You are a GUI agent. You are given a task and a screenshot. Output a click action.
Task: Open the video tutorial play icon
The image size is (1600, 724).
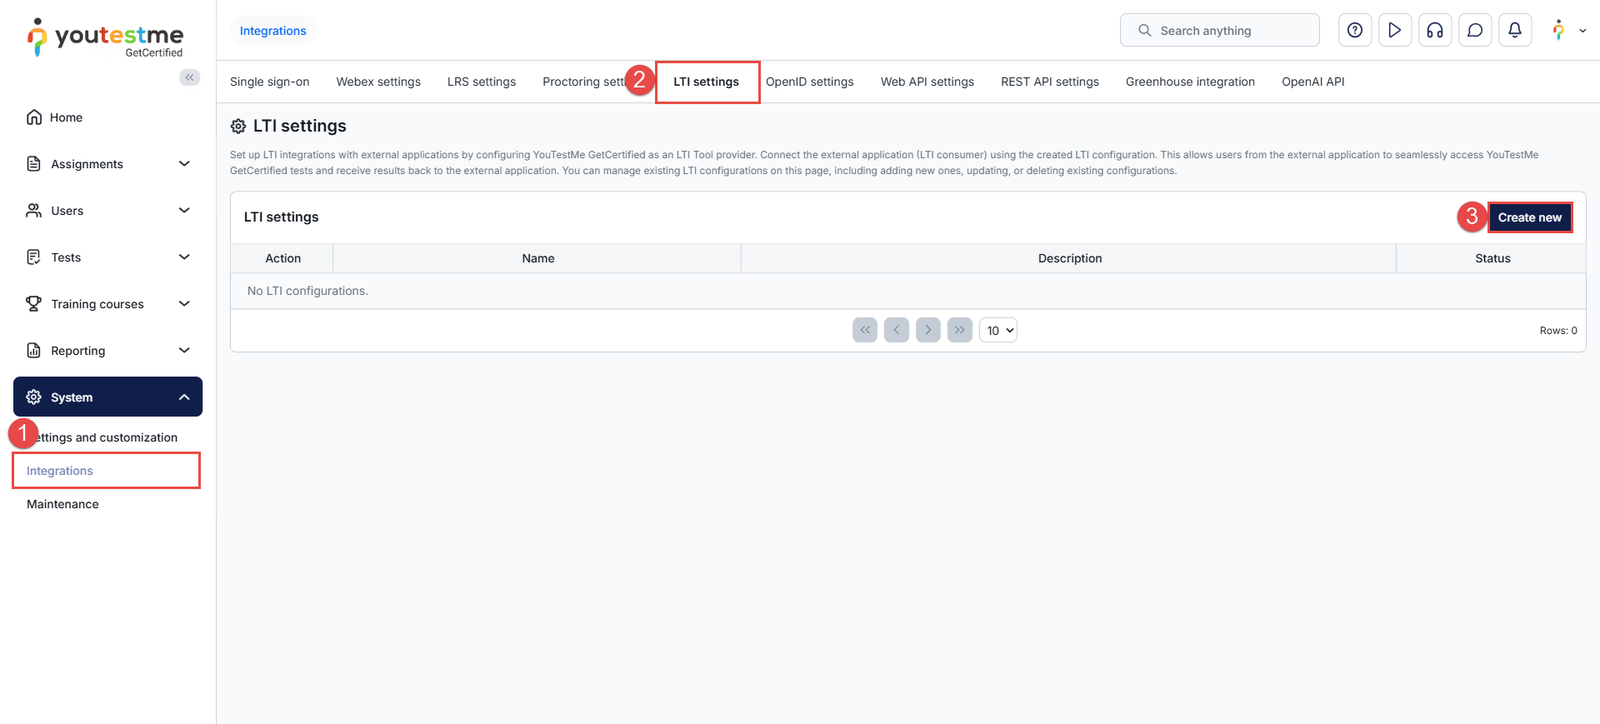(x=1394, y=30)
